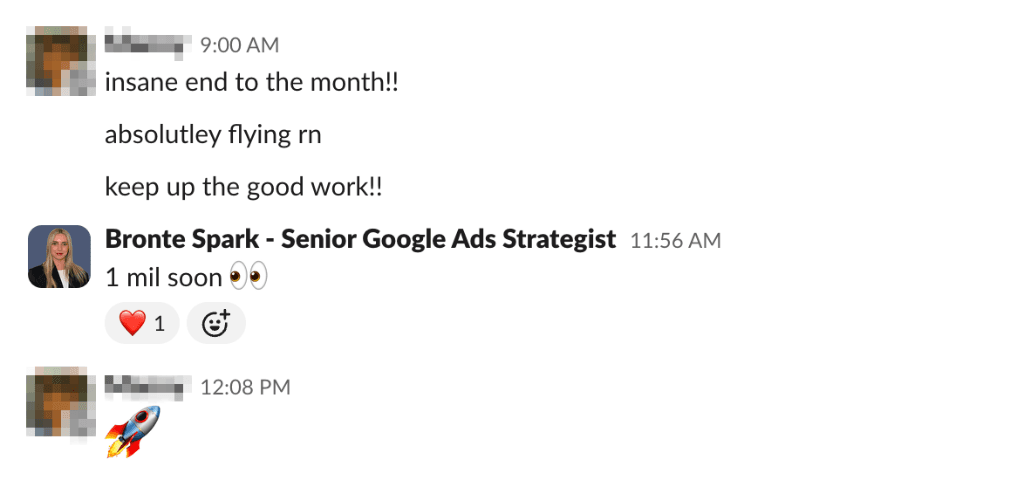
Task: Click the "1 mil soon" message text
Action: tap(163, 278)
